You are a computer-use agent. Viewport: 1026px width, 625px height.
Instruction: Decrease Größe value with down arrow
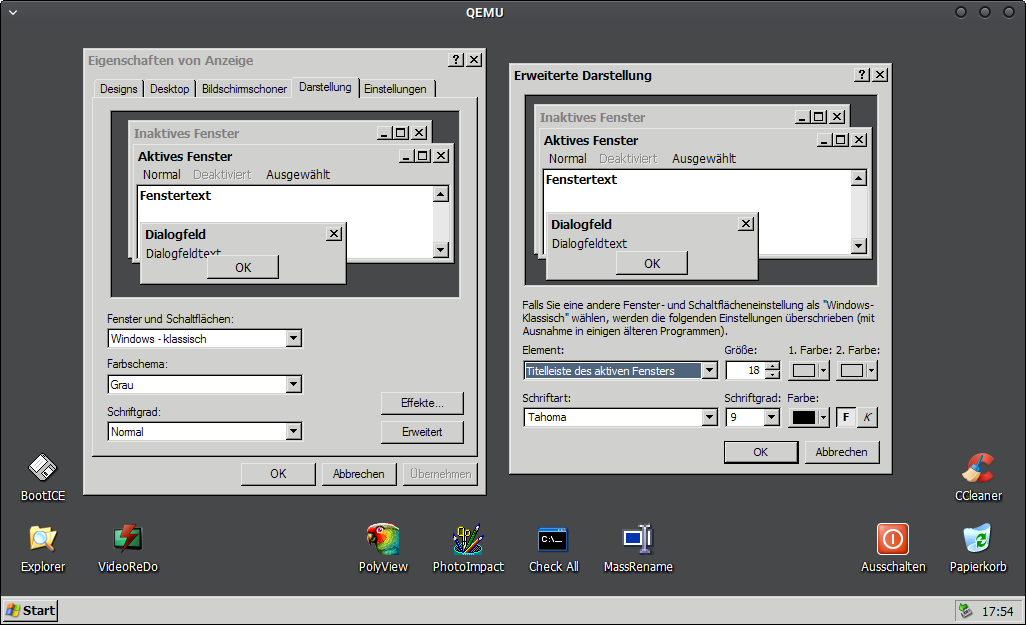[773, 374]
